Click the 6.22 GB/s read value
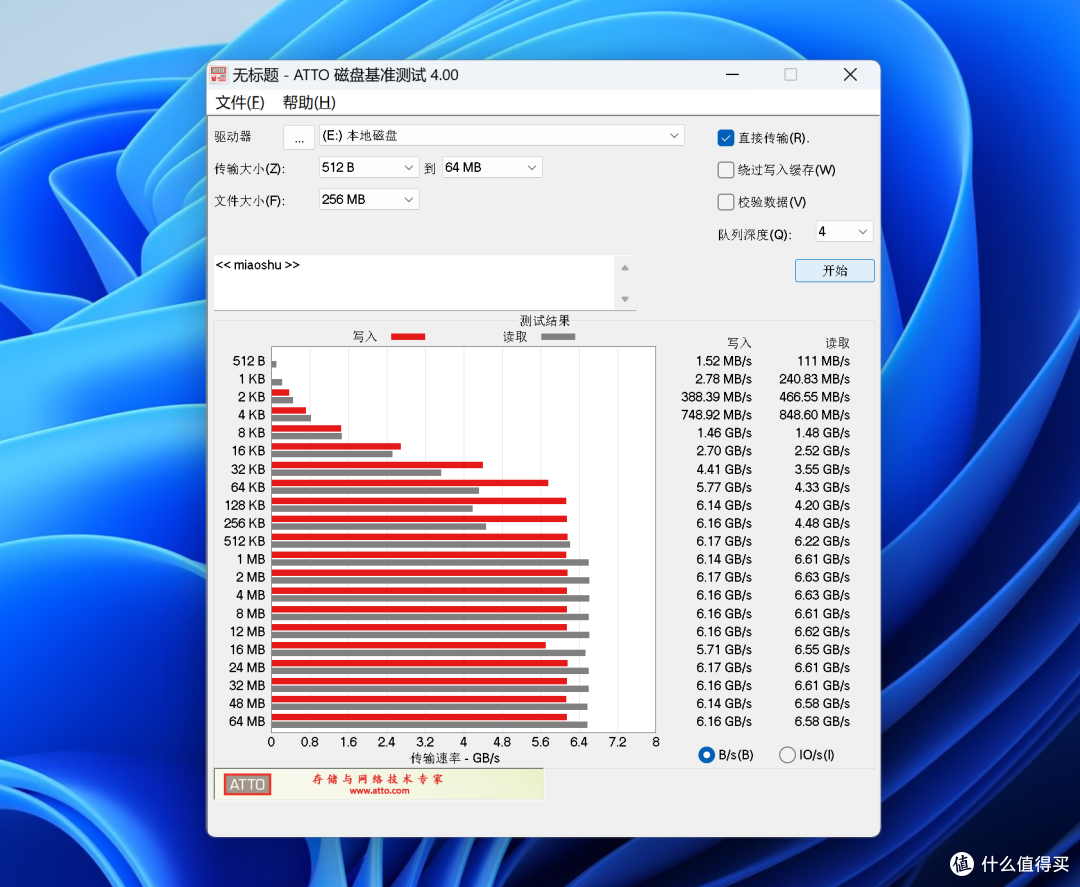Viewport: 1080px width, 887px height. (x=822, y=541)
